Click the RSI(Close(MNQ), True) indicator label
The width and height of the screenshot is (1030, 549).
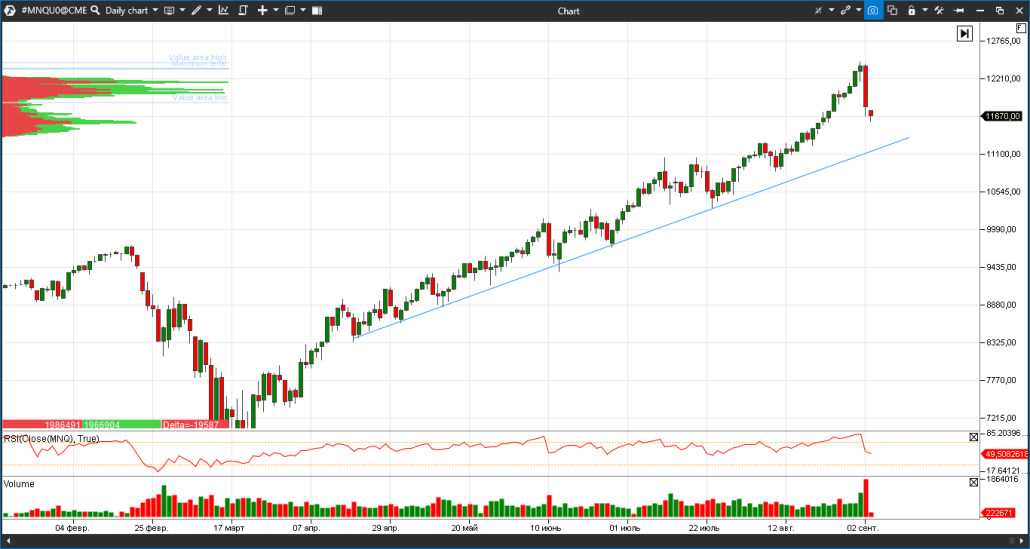click(51, 439)
